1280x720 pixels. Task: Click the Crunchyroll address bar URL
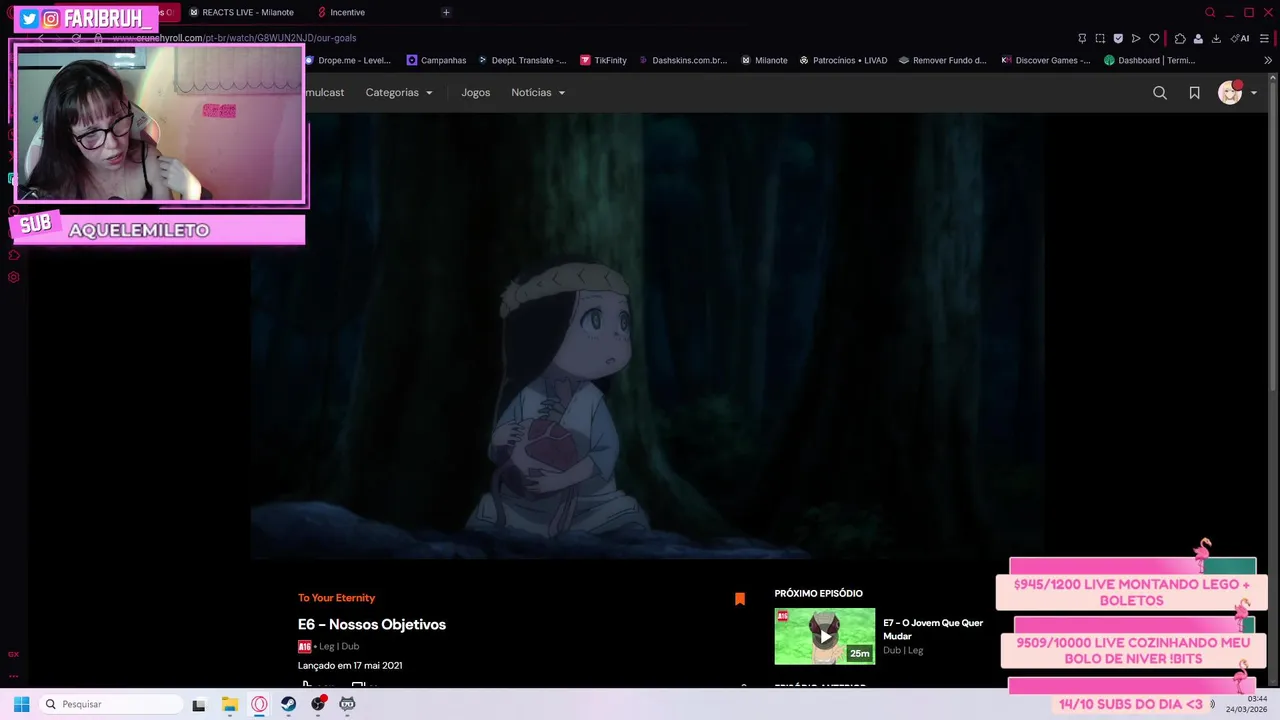[234, 38]
